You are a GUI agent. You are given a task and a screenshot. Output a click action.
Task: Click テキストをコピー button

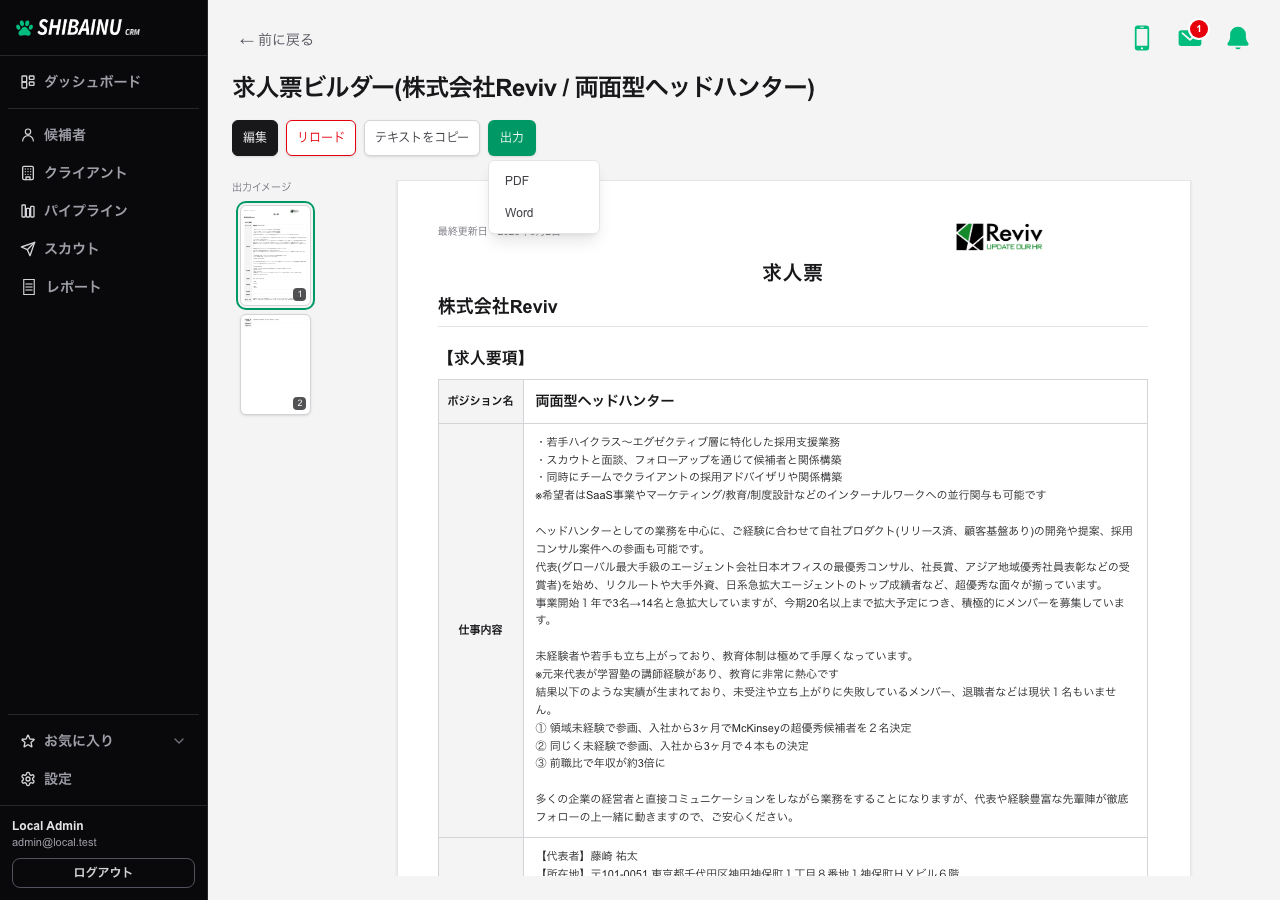[x=422, y=138]
